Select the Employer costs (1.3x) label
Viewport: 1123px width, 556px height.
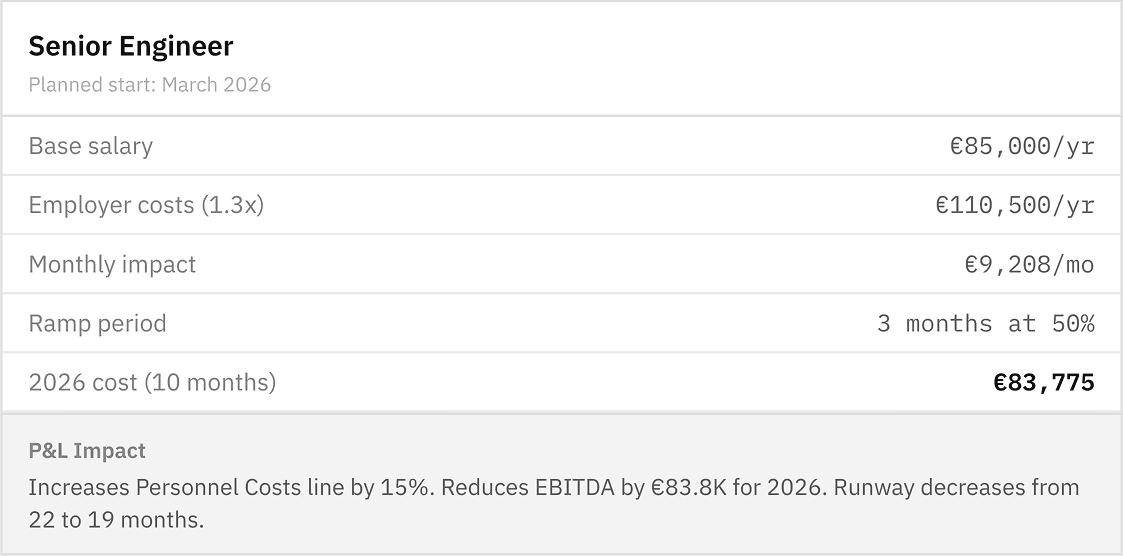146,205
